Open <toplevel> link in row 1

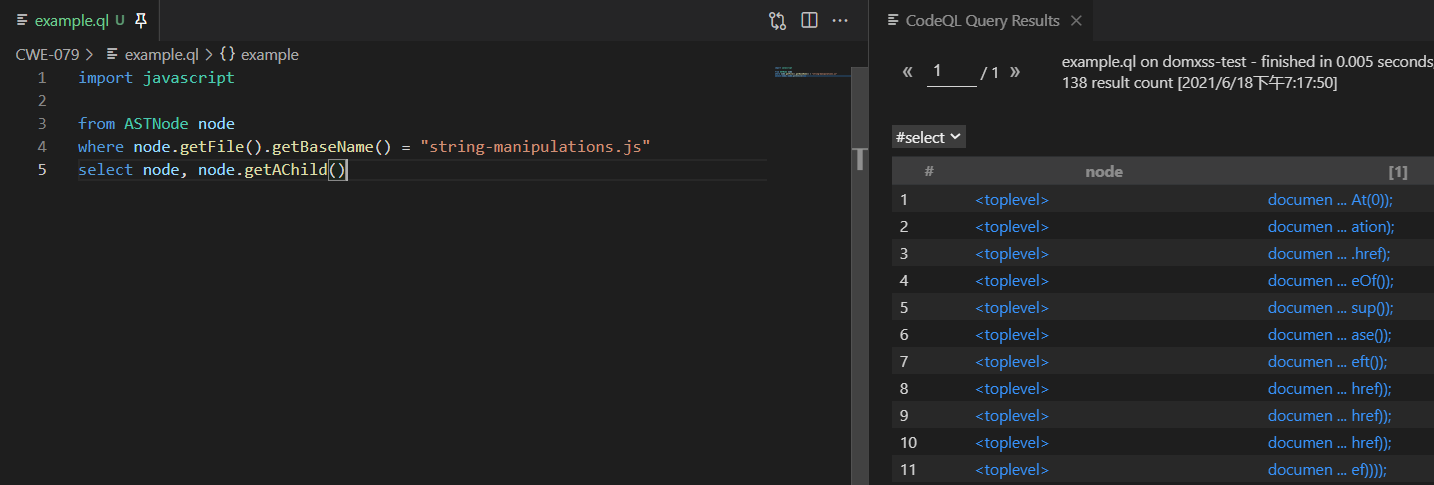pos(1012,200)
